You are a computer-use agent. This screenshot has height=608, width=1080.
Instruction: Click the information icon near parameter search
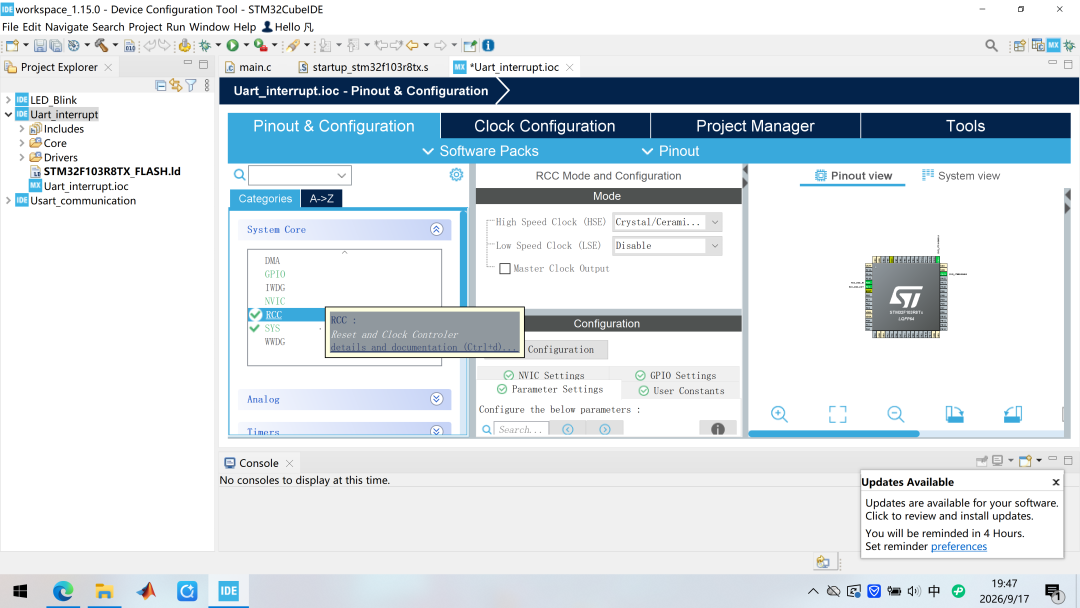(717, 429)
